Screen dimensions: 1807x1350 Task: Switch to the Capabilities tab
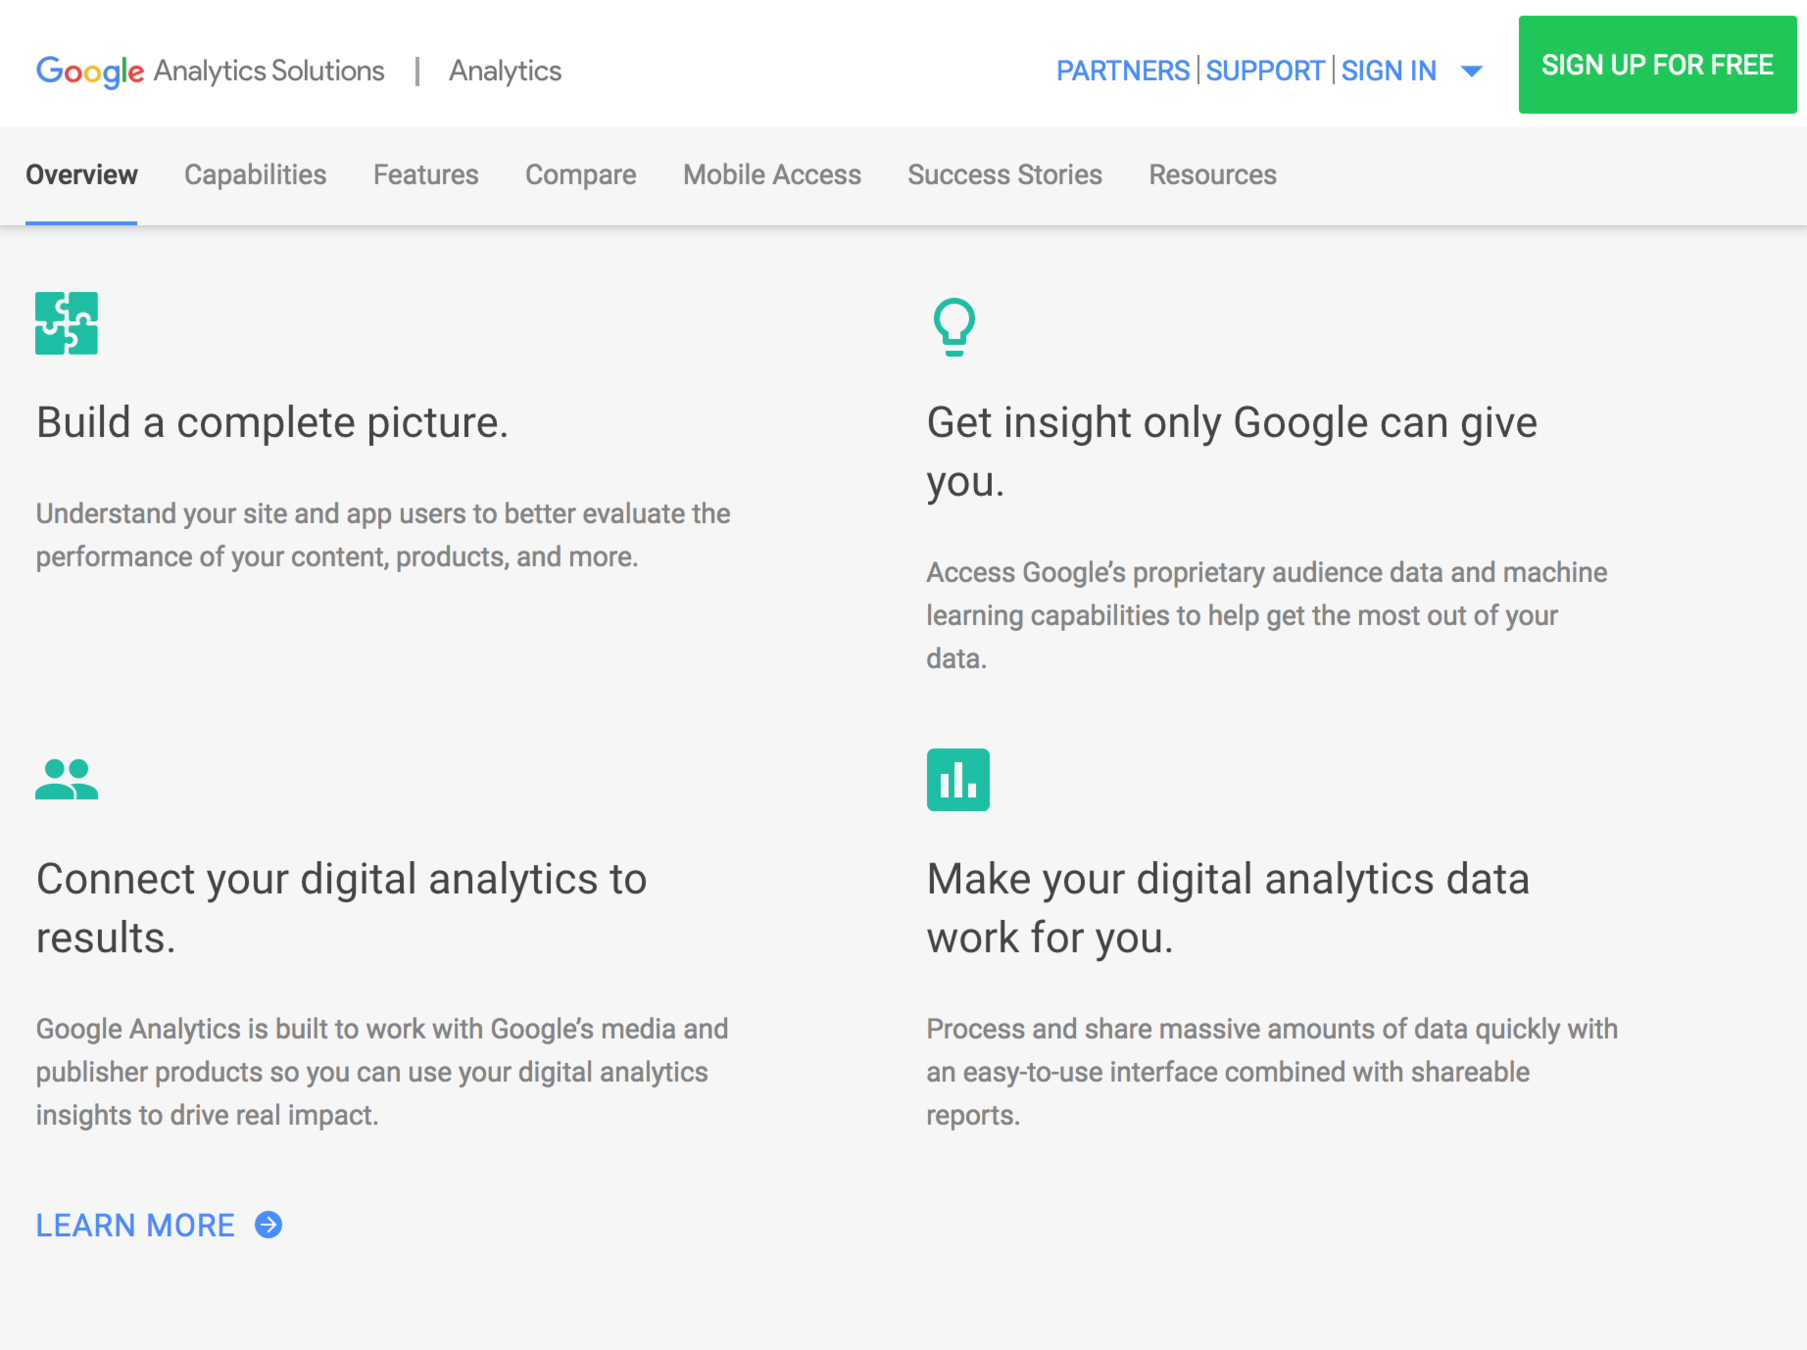[255, 175]
